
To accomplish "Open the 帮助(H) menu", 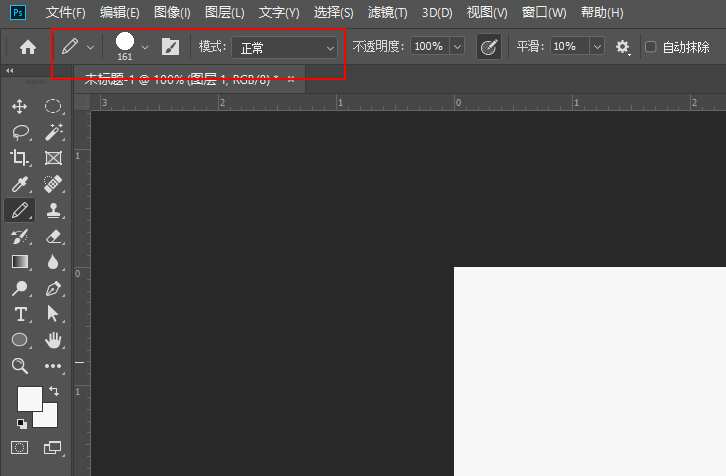I will point(602,13).
